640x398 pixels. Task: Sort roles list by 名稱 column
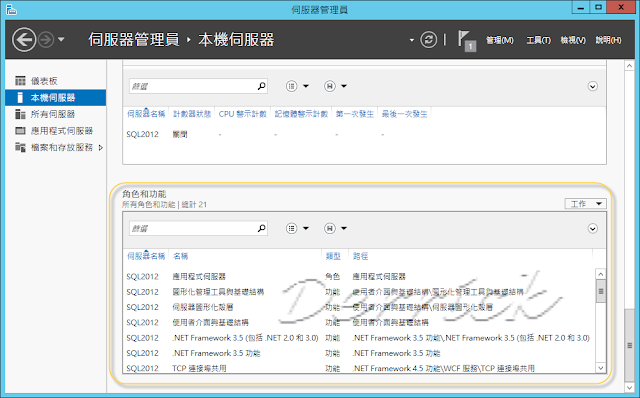click(x=180, y=256)
